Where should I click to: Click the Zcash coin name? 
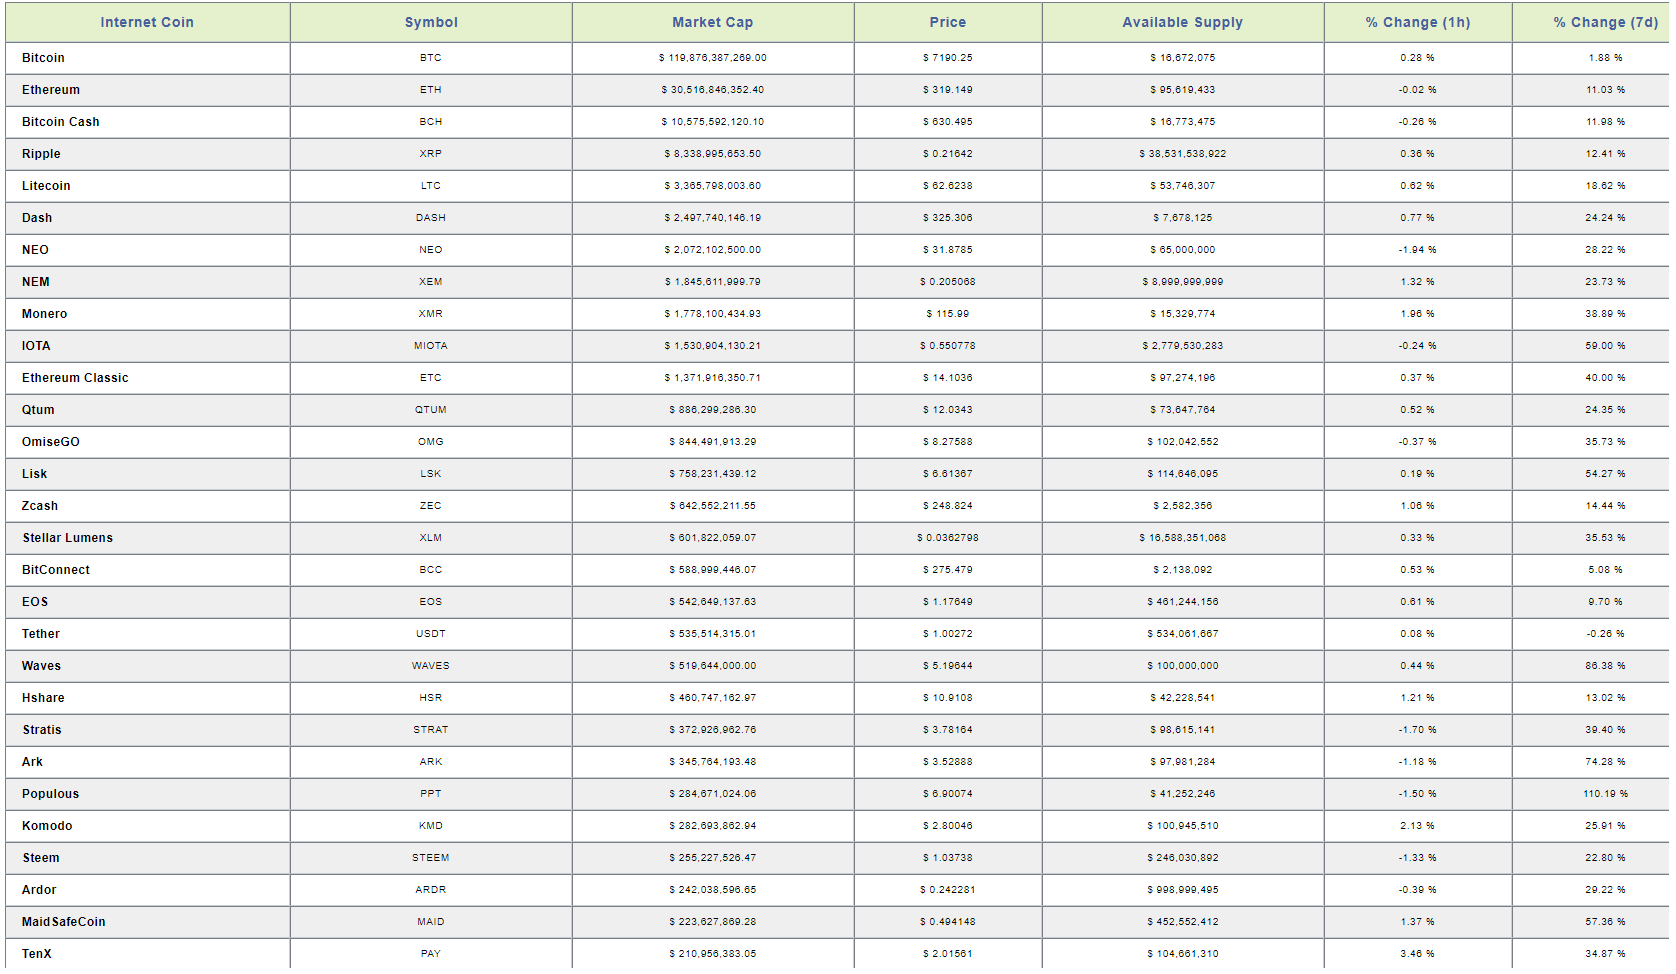pyautogui.click(x=40, y=506)
